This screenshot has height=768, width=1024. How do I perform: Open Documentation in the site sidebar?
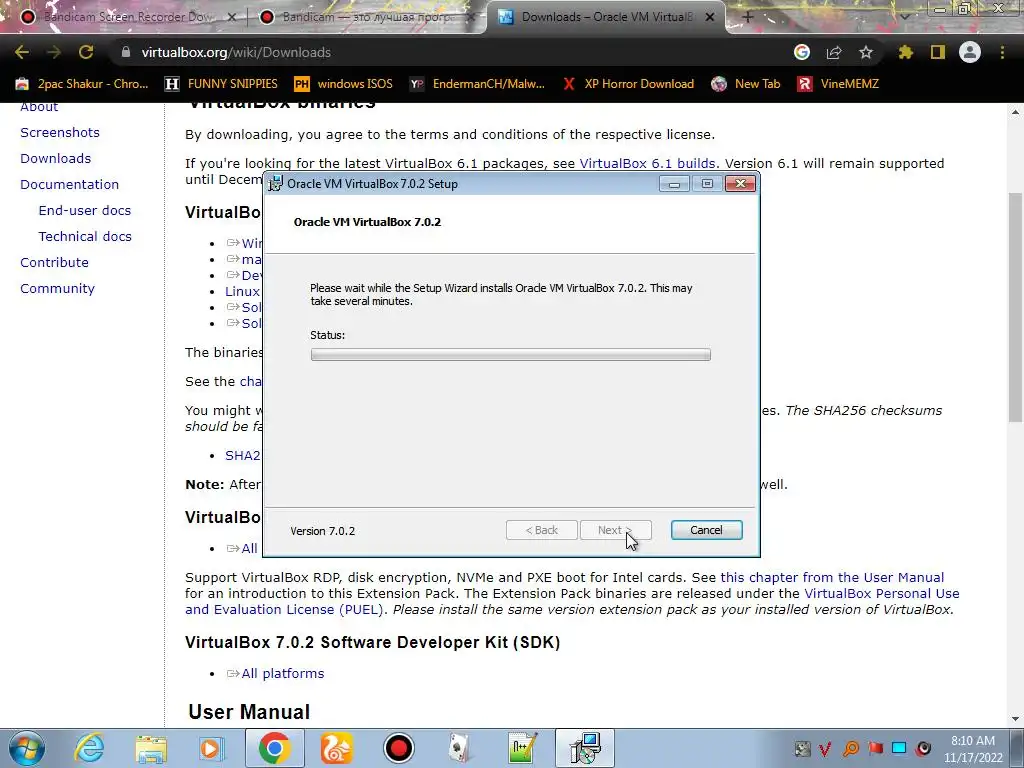[x=69, y=185]
